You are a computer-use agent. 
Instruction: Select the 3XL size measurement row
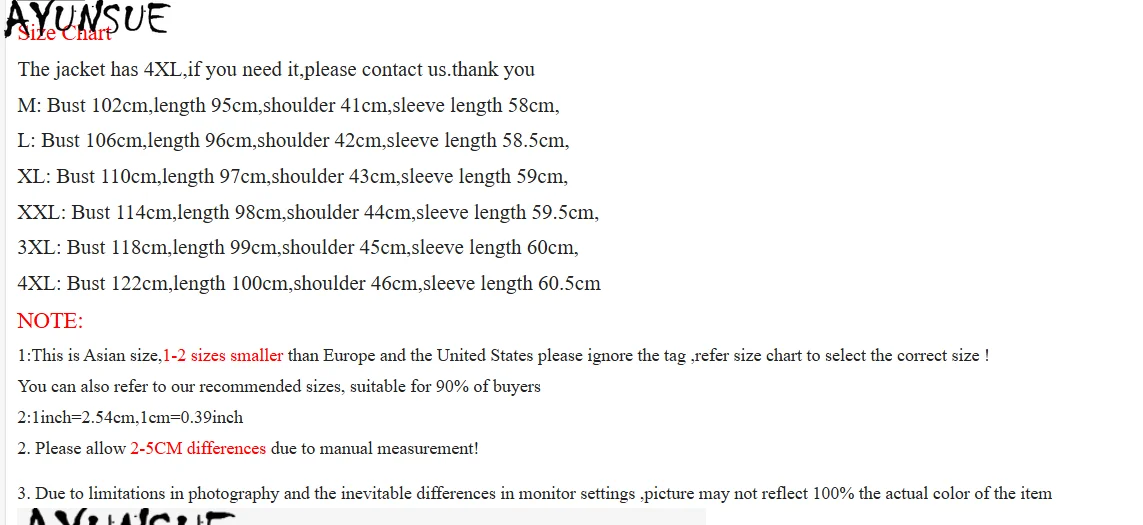pyautogui.click(x=298, y=247)
